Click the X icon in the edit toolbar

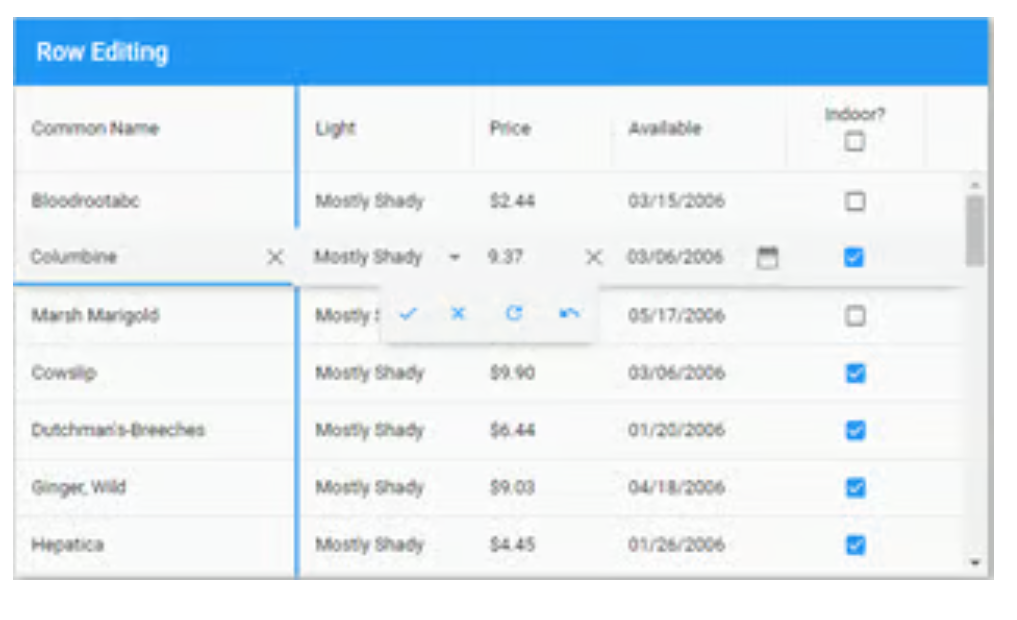pyautogui.click(x=458, y=314)
